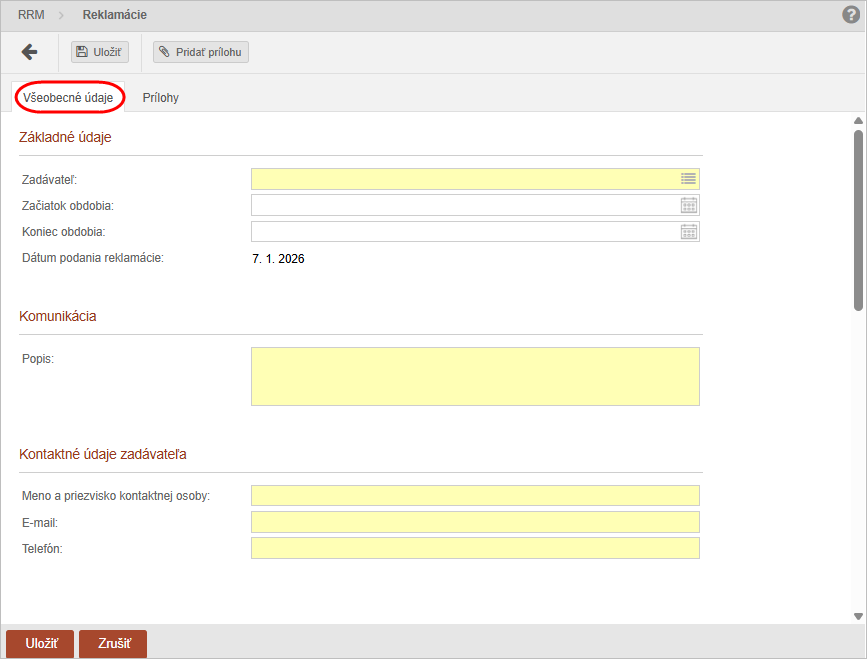Click into the Koniec obdobia date field
The image size is (867, 668).
[465, 232]
